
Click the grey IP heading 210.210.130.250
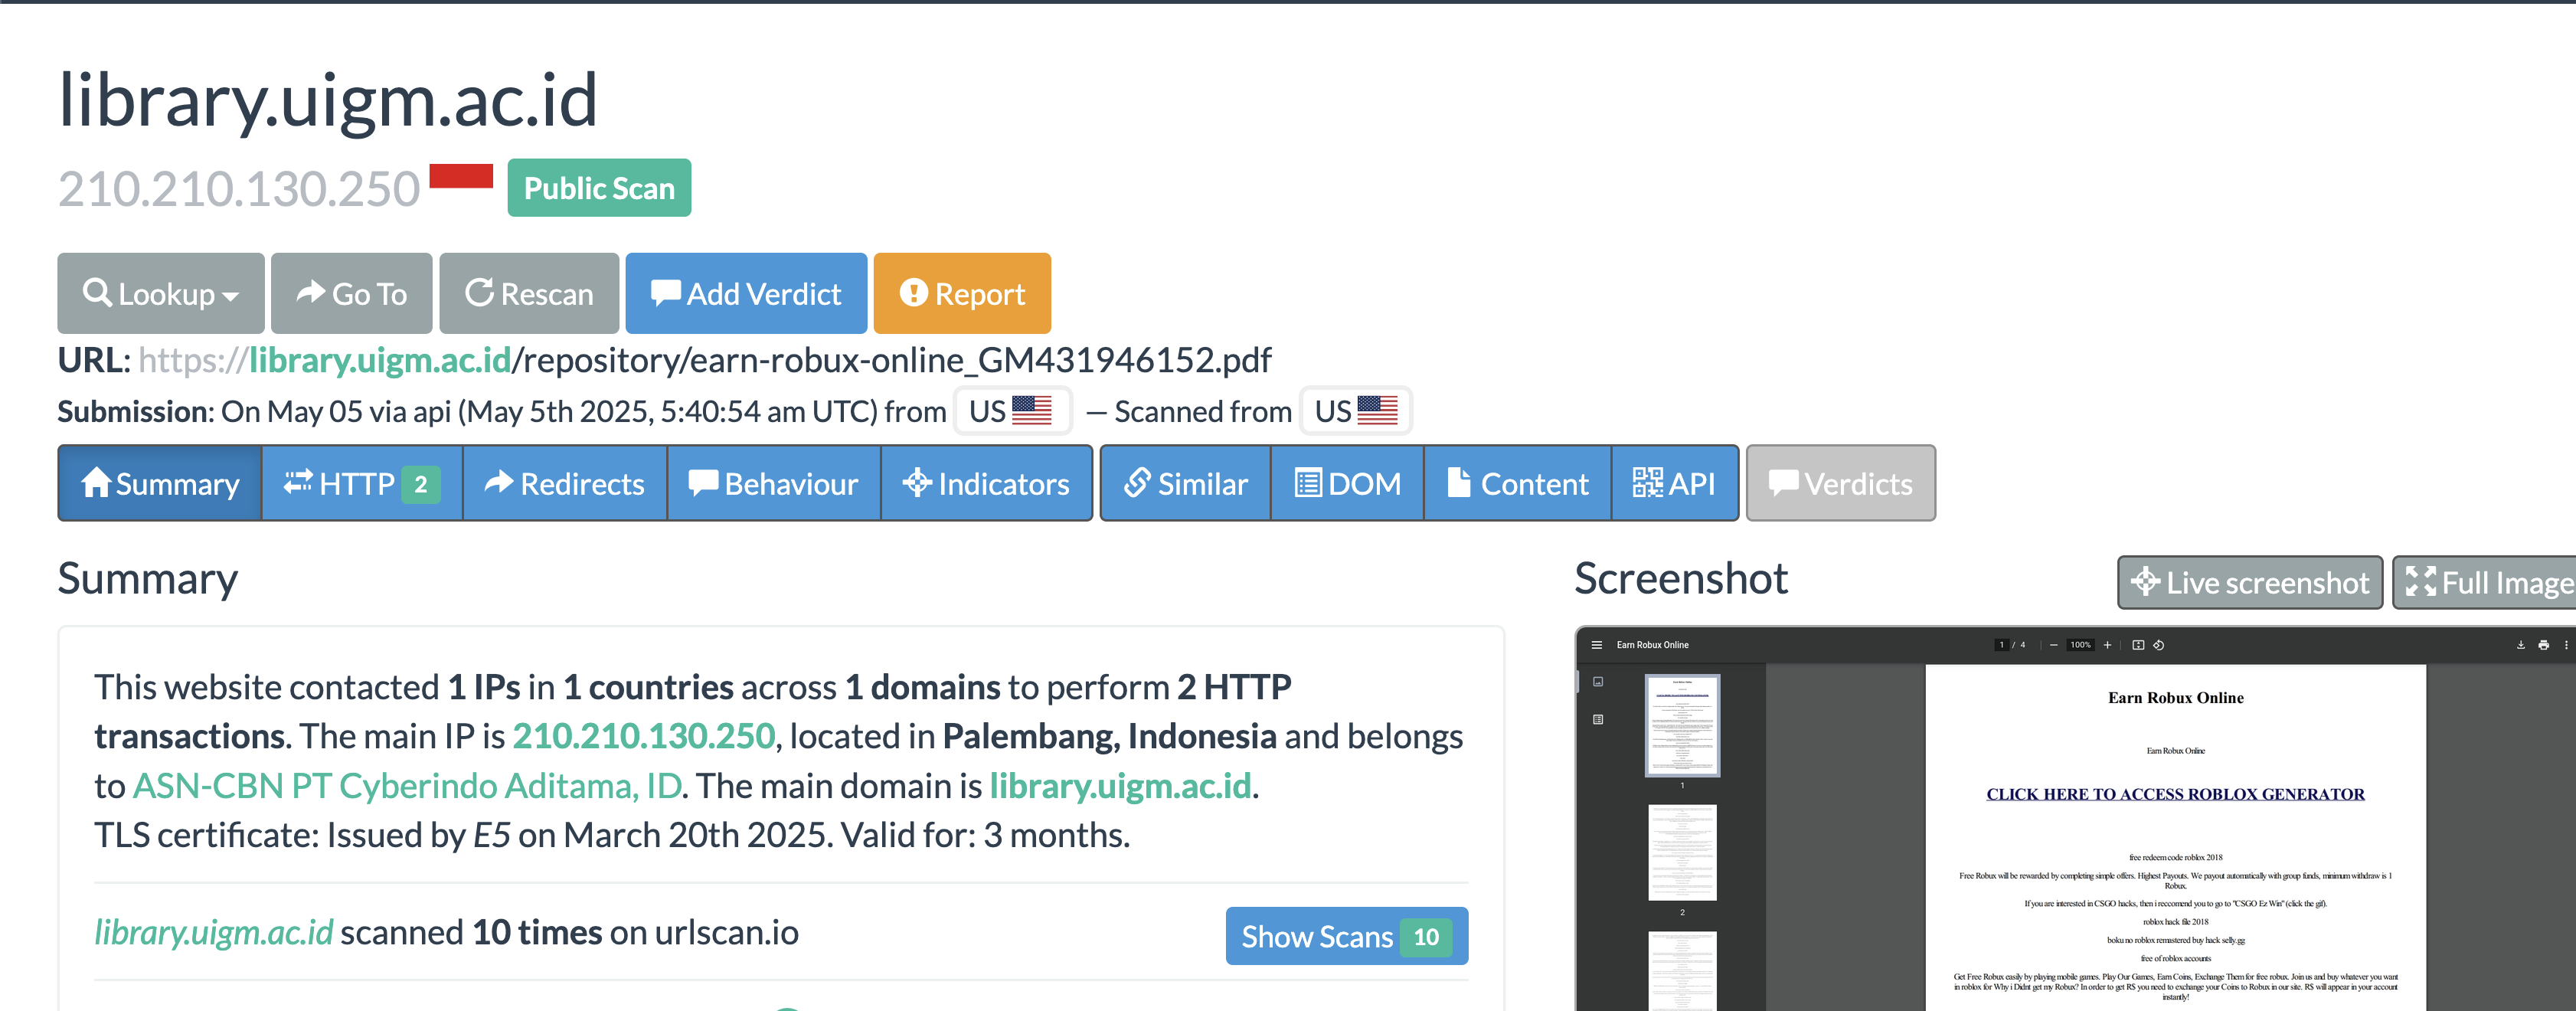point(239,189)
